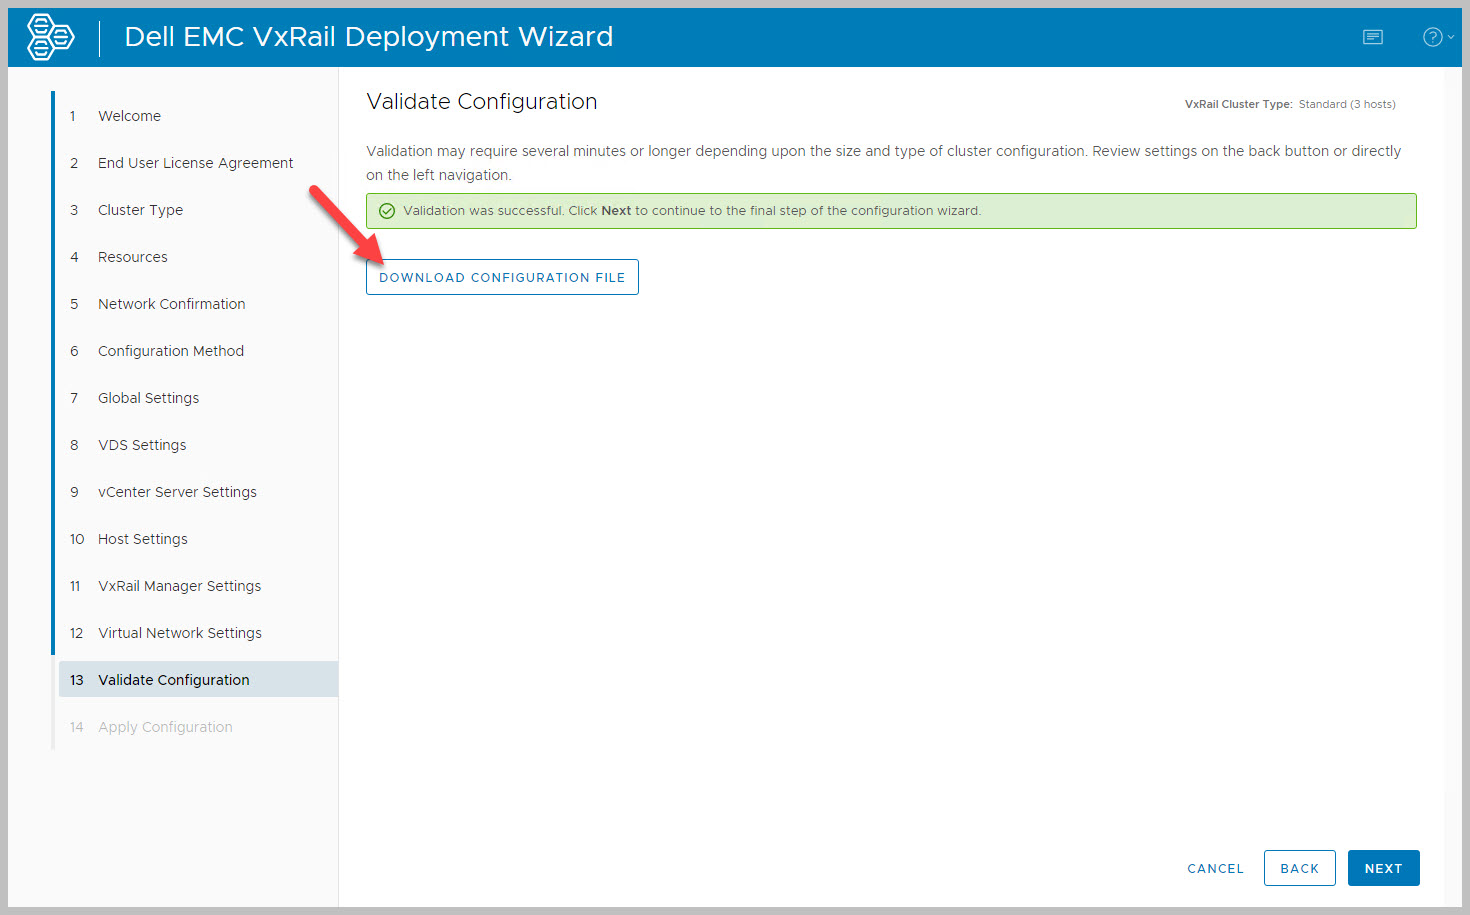
Task: Open Virtual Network Settings step
Action: pos(179,633)
